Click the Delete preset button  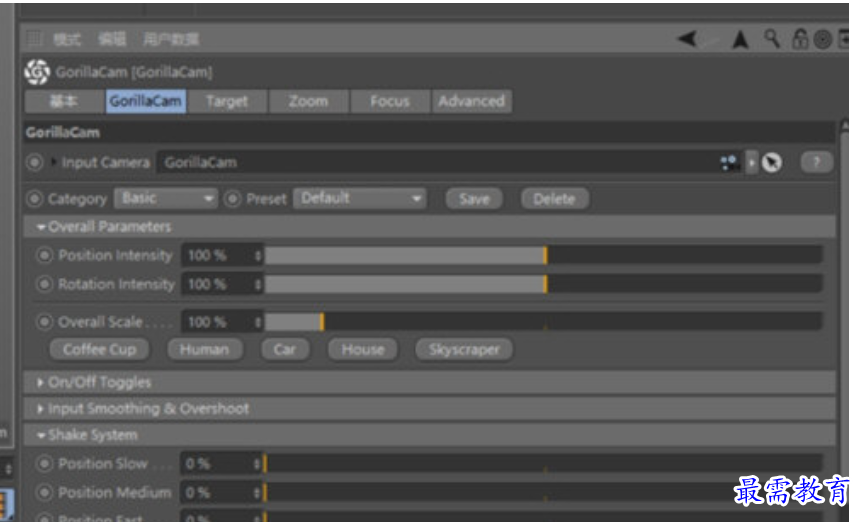pyautogui.click(x=554, y=199)
